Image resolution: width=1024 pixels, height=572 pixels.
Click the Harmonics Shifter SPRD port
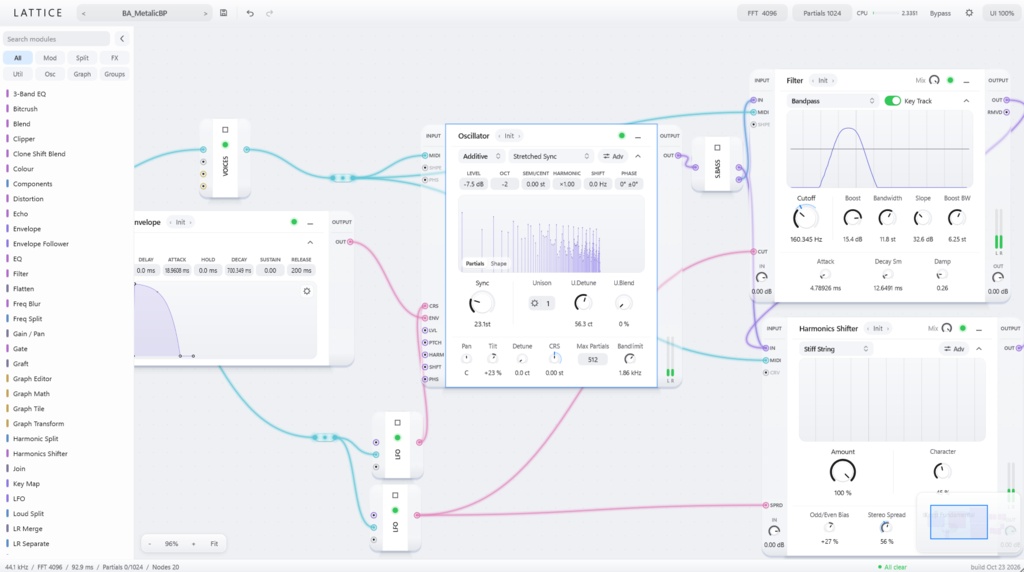click(x=765, y=505)
